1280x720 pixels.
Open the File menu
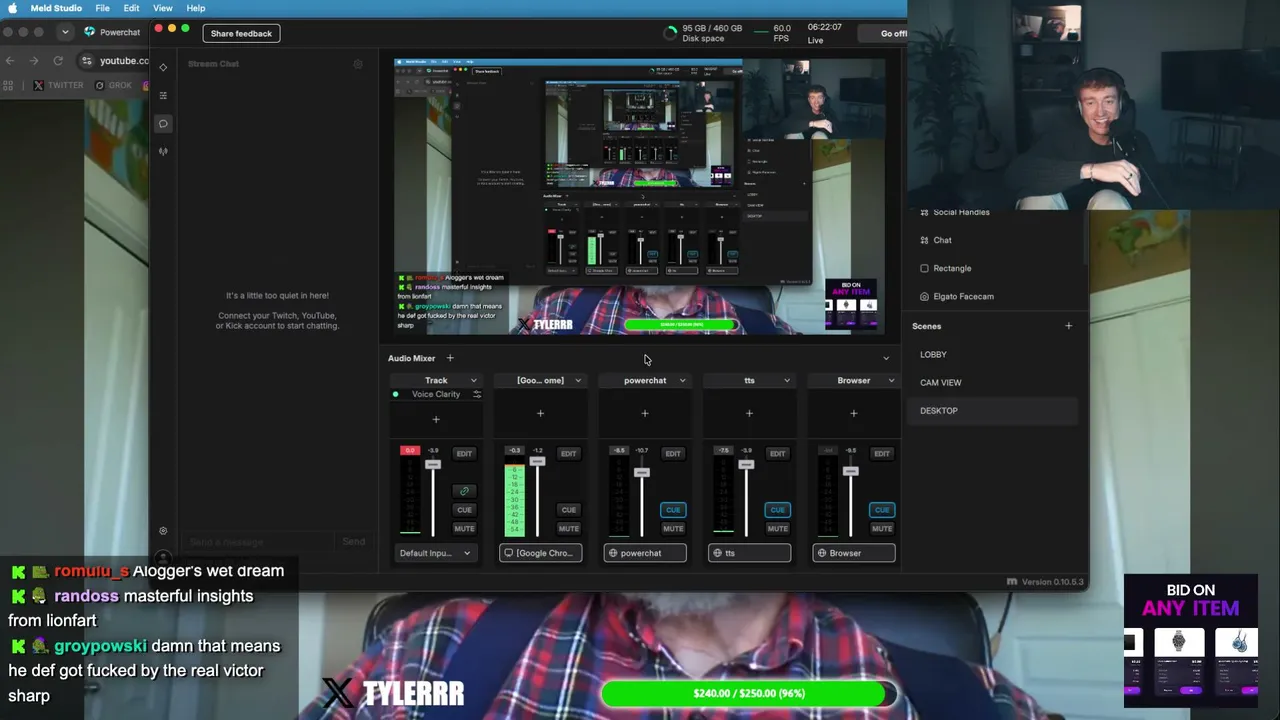[102, 8]
